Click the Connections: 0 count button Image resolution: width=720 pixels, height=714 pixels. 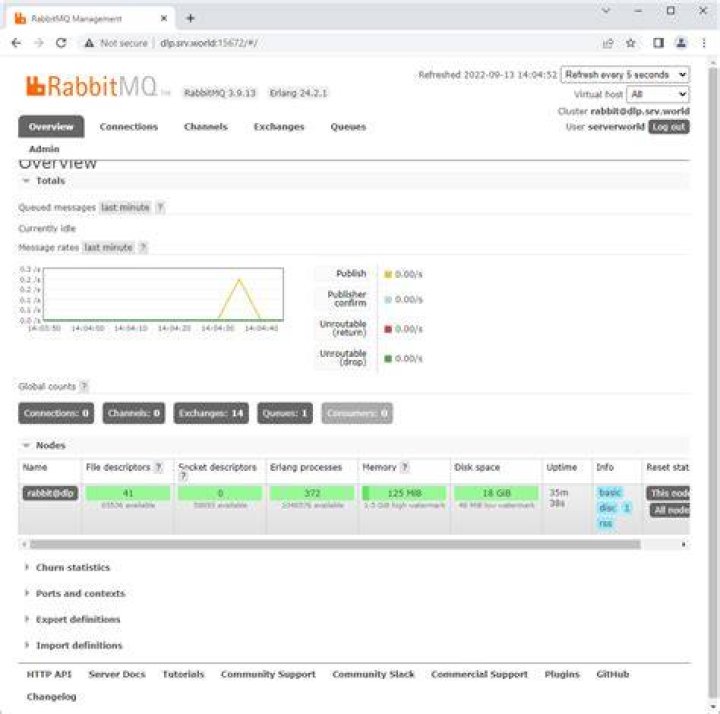point(56,413)
